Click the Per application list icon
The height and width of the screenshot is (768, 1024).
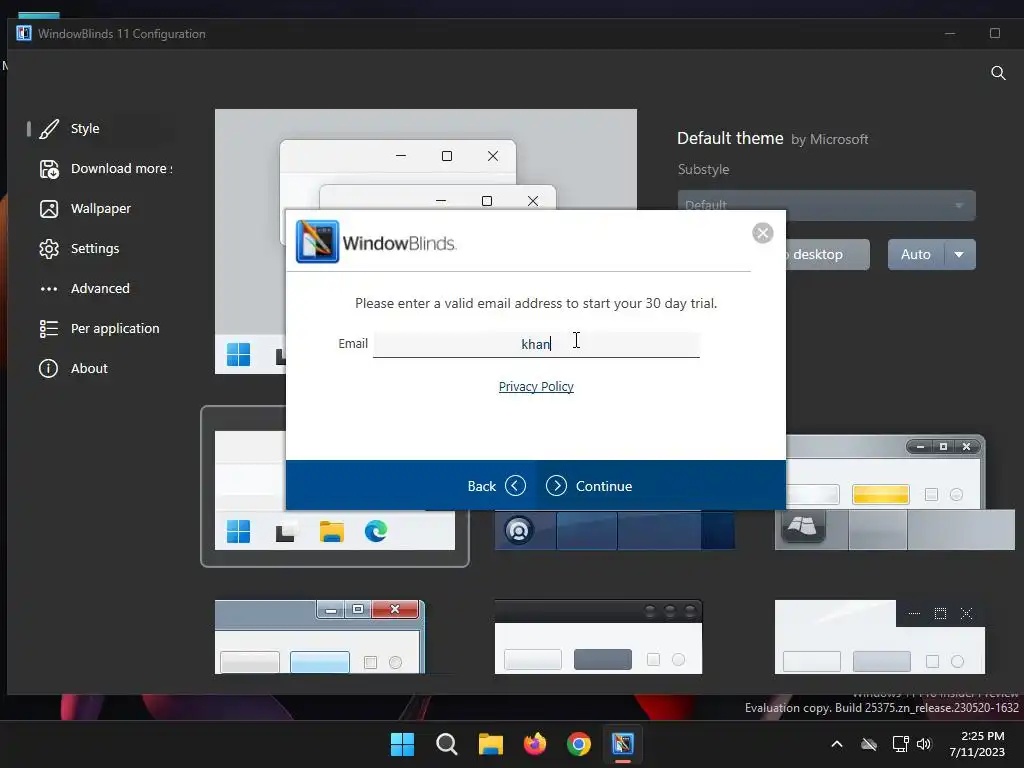(x=49, y=328)
